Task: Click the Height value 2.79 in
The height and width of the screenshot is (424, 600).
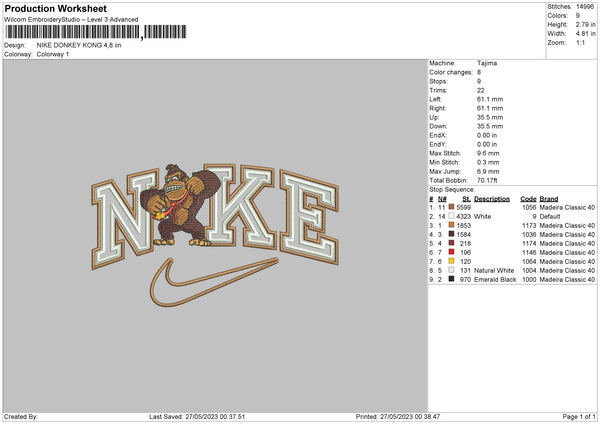Action: (x=585, y=24)
